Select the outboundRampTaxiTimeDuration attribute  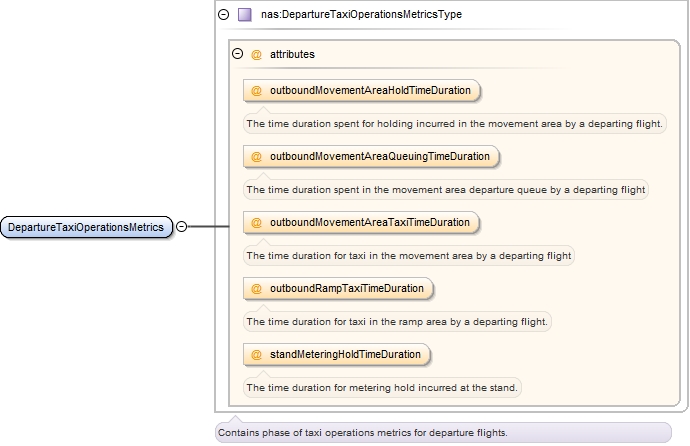(x=346, y=288)
